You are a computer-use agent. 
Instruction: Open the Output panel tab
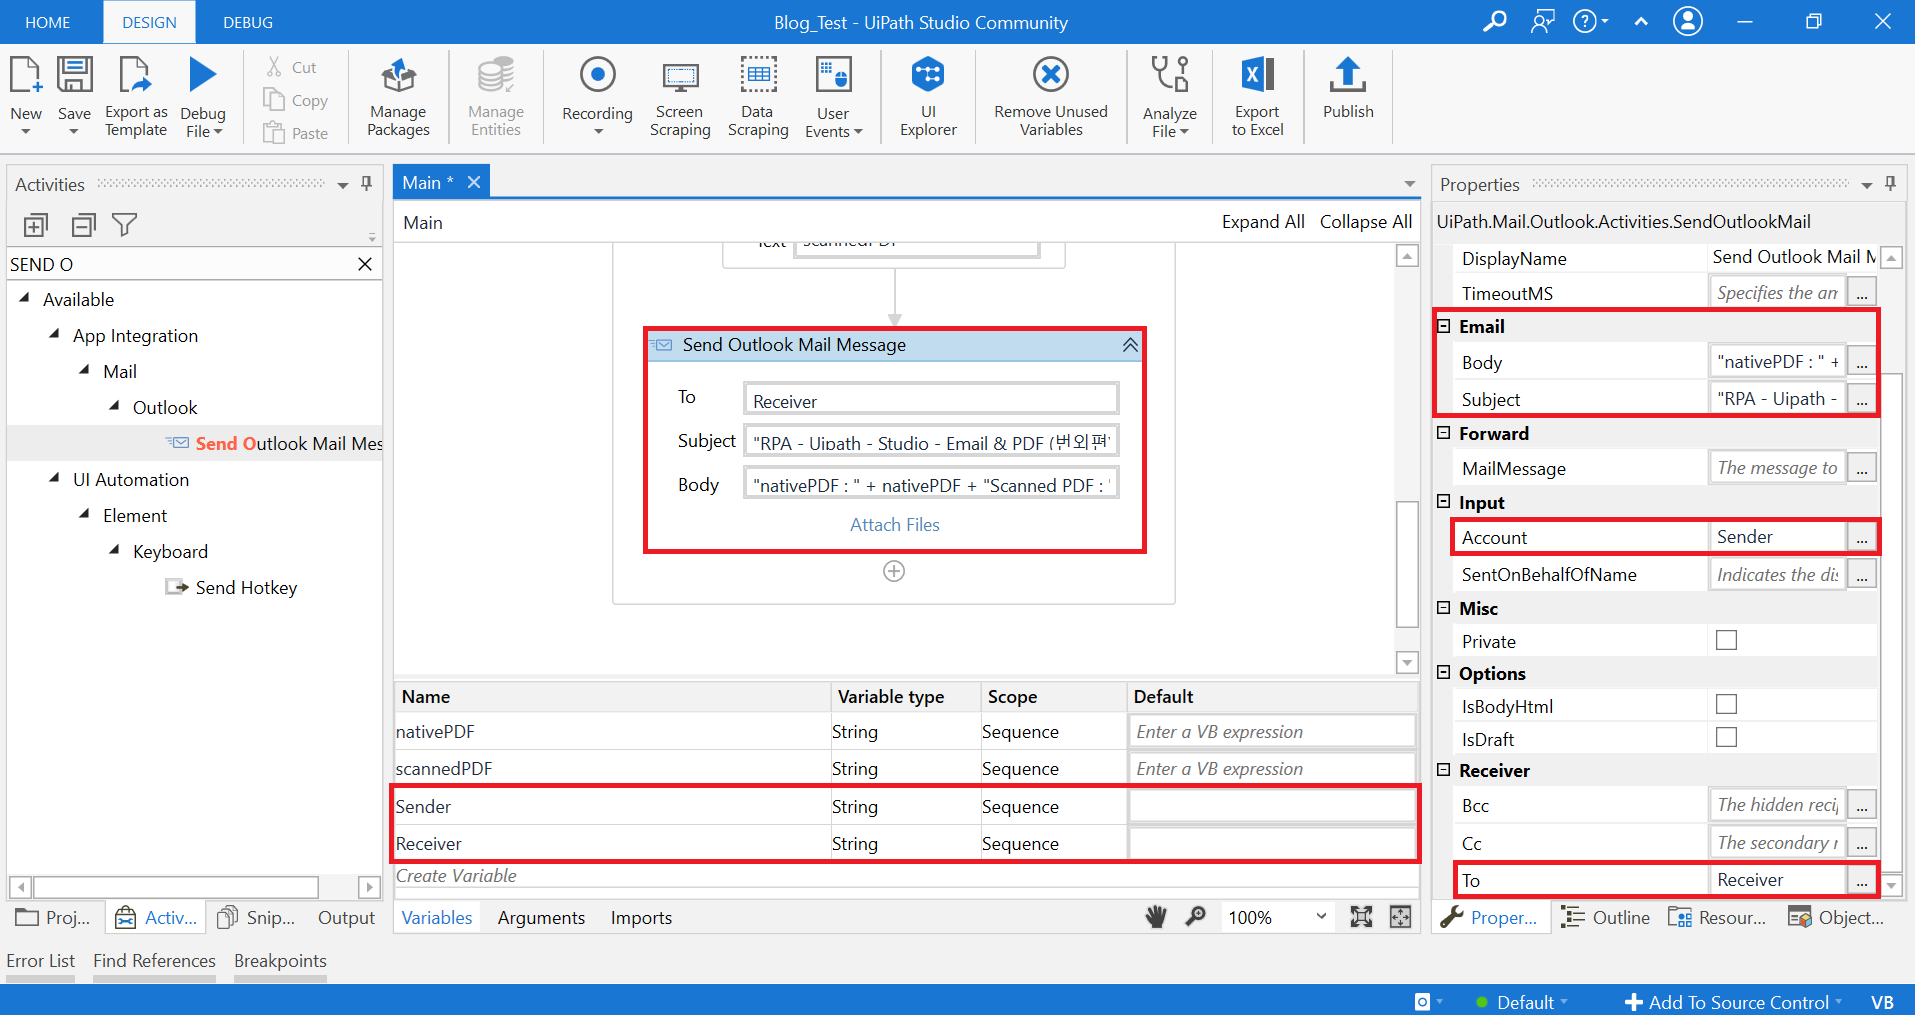tap(346, 917)
